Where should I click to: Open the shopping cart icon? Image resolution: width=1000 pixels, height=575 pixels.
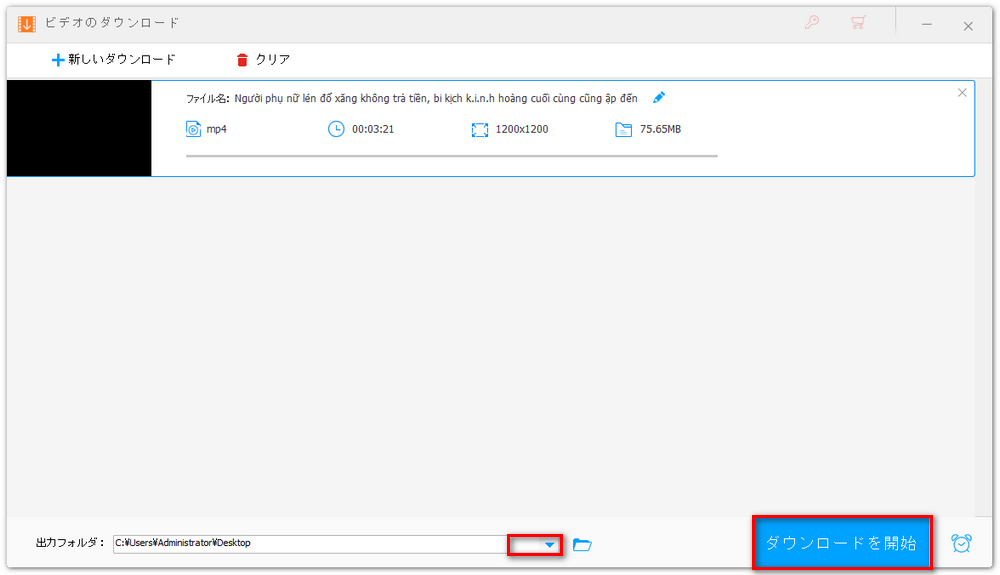[857, 23]
